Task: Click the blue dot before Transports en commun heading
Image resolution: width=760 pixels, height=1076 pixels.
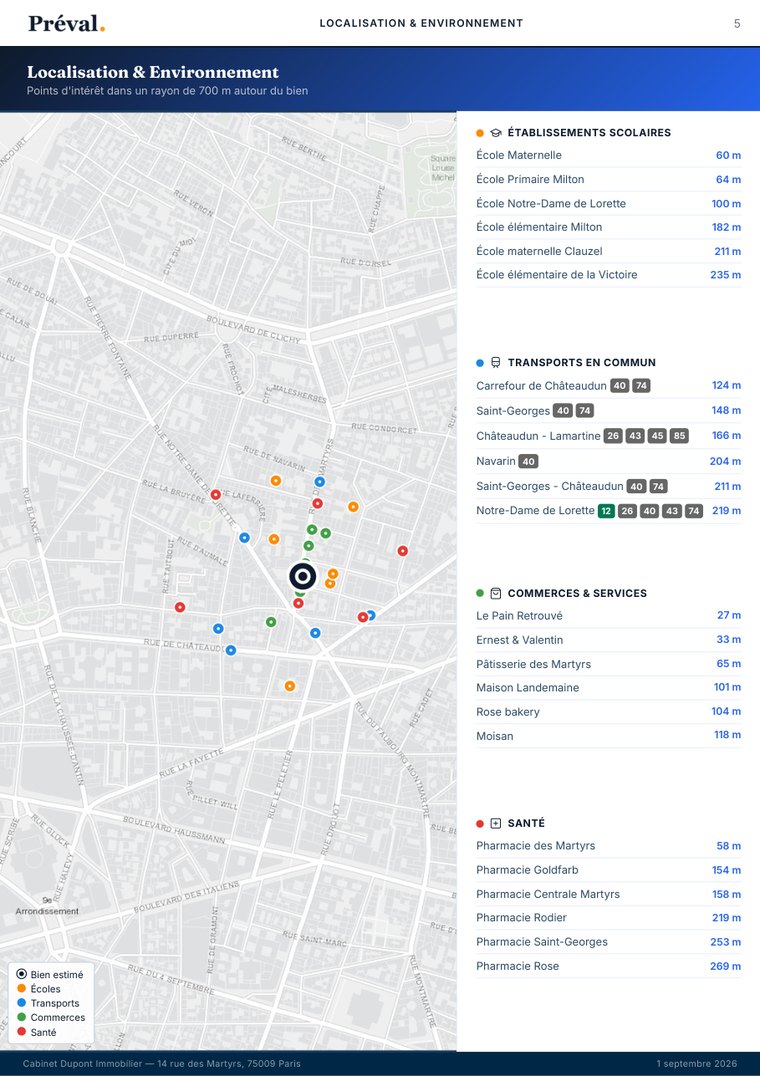Action: [x=480, y=362]
